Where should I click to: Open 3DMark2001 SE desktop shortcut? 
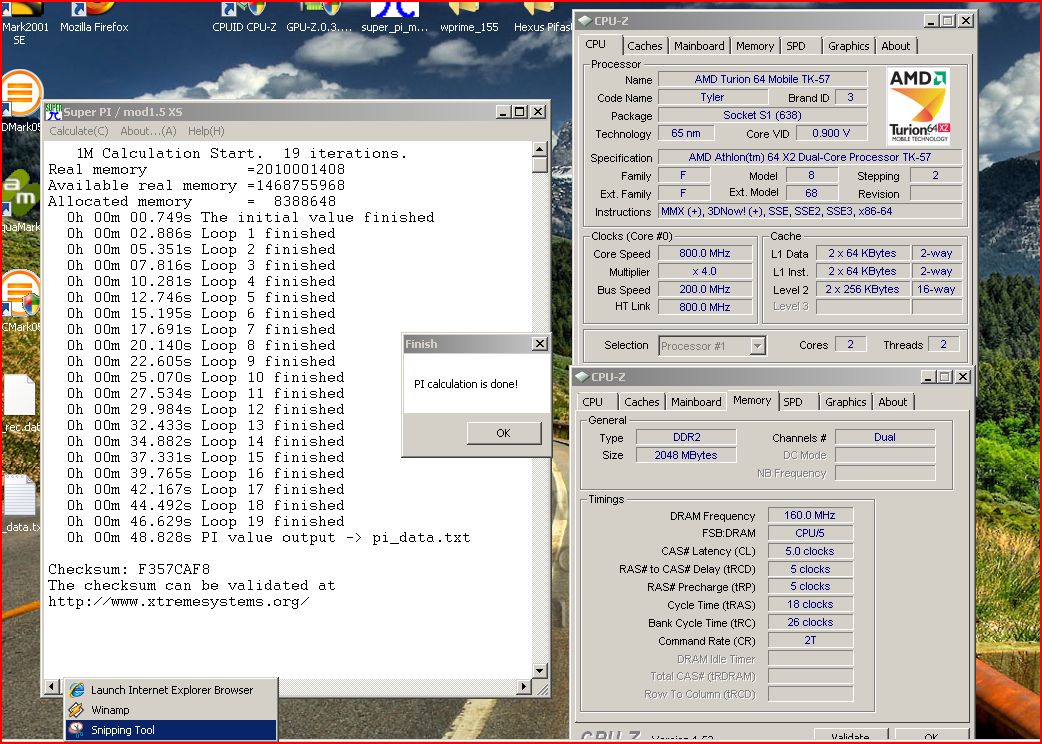pos(23,24)
